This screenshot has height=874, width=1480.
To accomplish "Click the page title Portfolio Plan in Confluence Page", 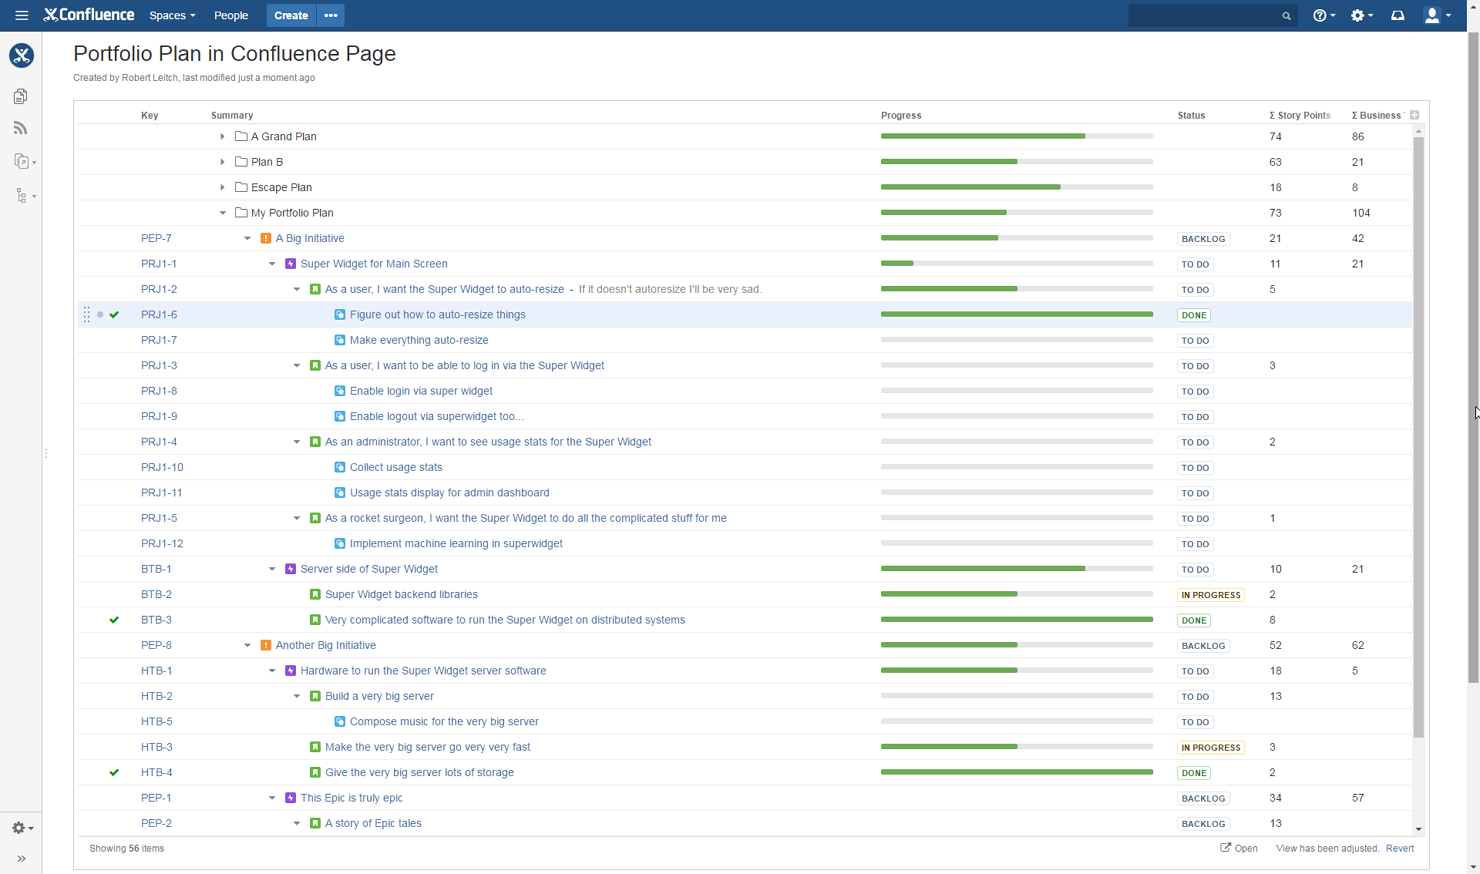I will 234,54.
